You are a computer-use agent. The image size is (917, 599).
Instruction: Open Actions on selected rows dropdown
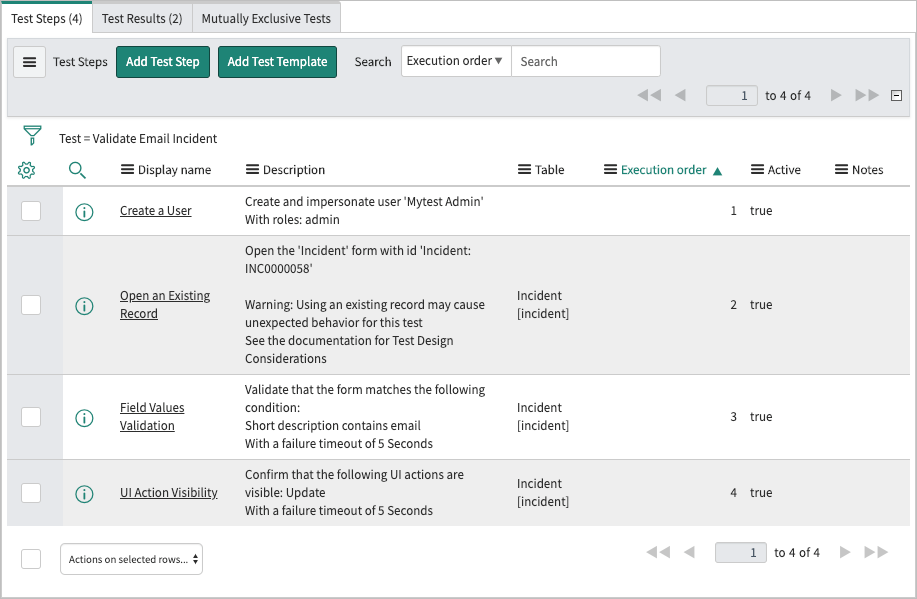[132, 559]
